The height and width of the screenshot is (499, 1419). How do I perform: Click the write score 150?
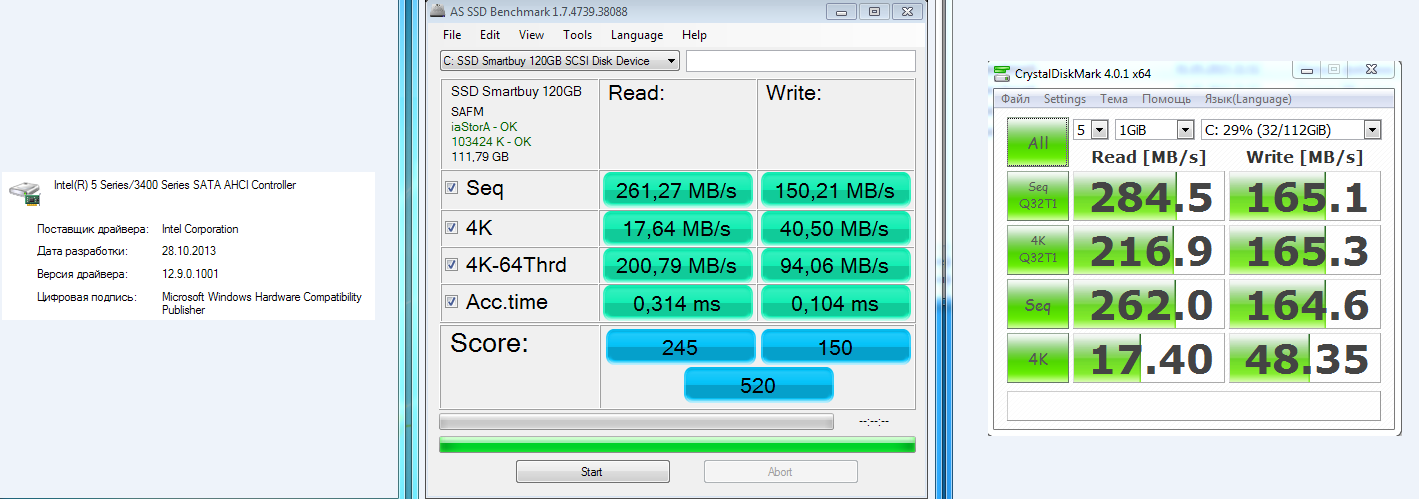tap(835, 347)
